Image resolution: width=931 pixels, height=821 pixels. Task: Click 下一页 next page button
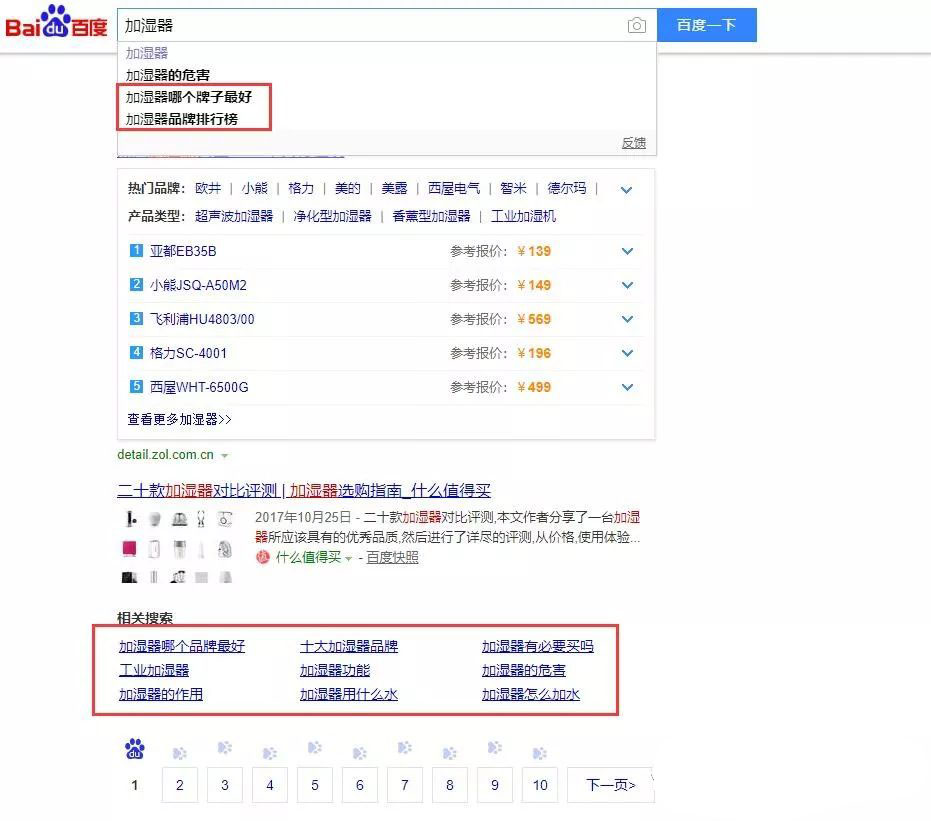(610, 785)
